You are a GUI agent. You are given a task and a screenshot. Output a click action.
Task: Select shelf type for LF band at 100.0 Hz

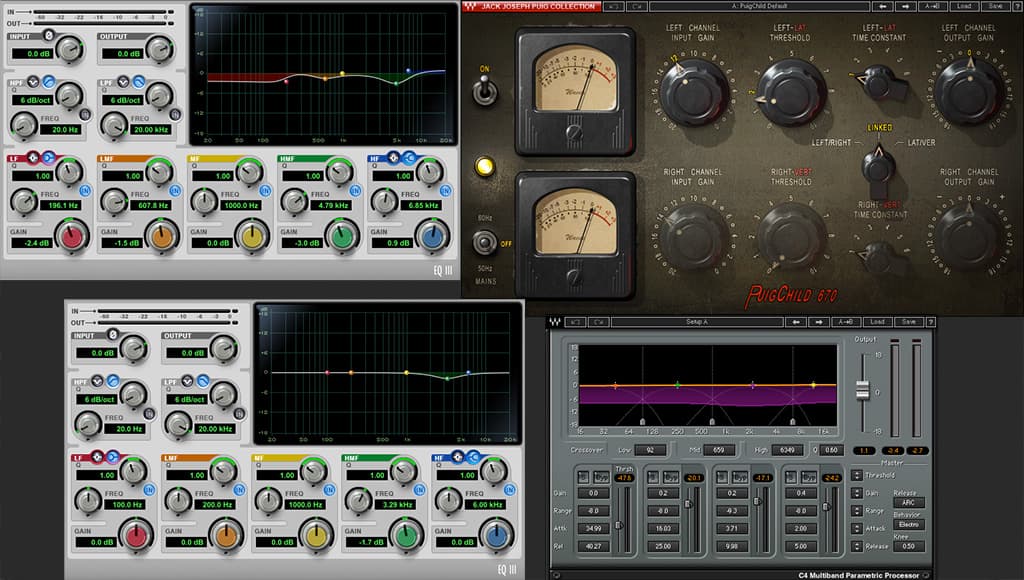point(112,457)
